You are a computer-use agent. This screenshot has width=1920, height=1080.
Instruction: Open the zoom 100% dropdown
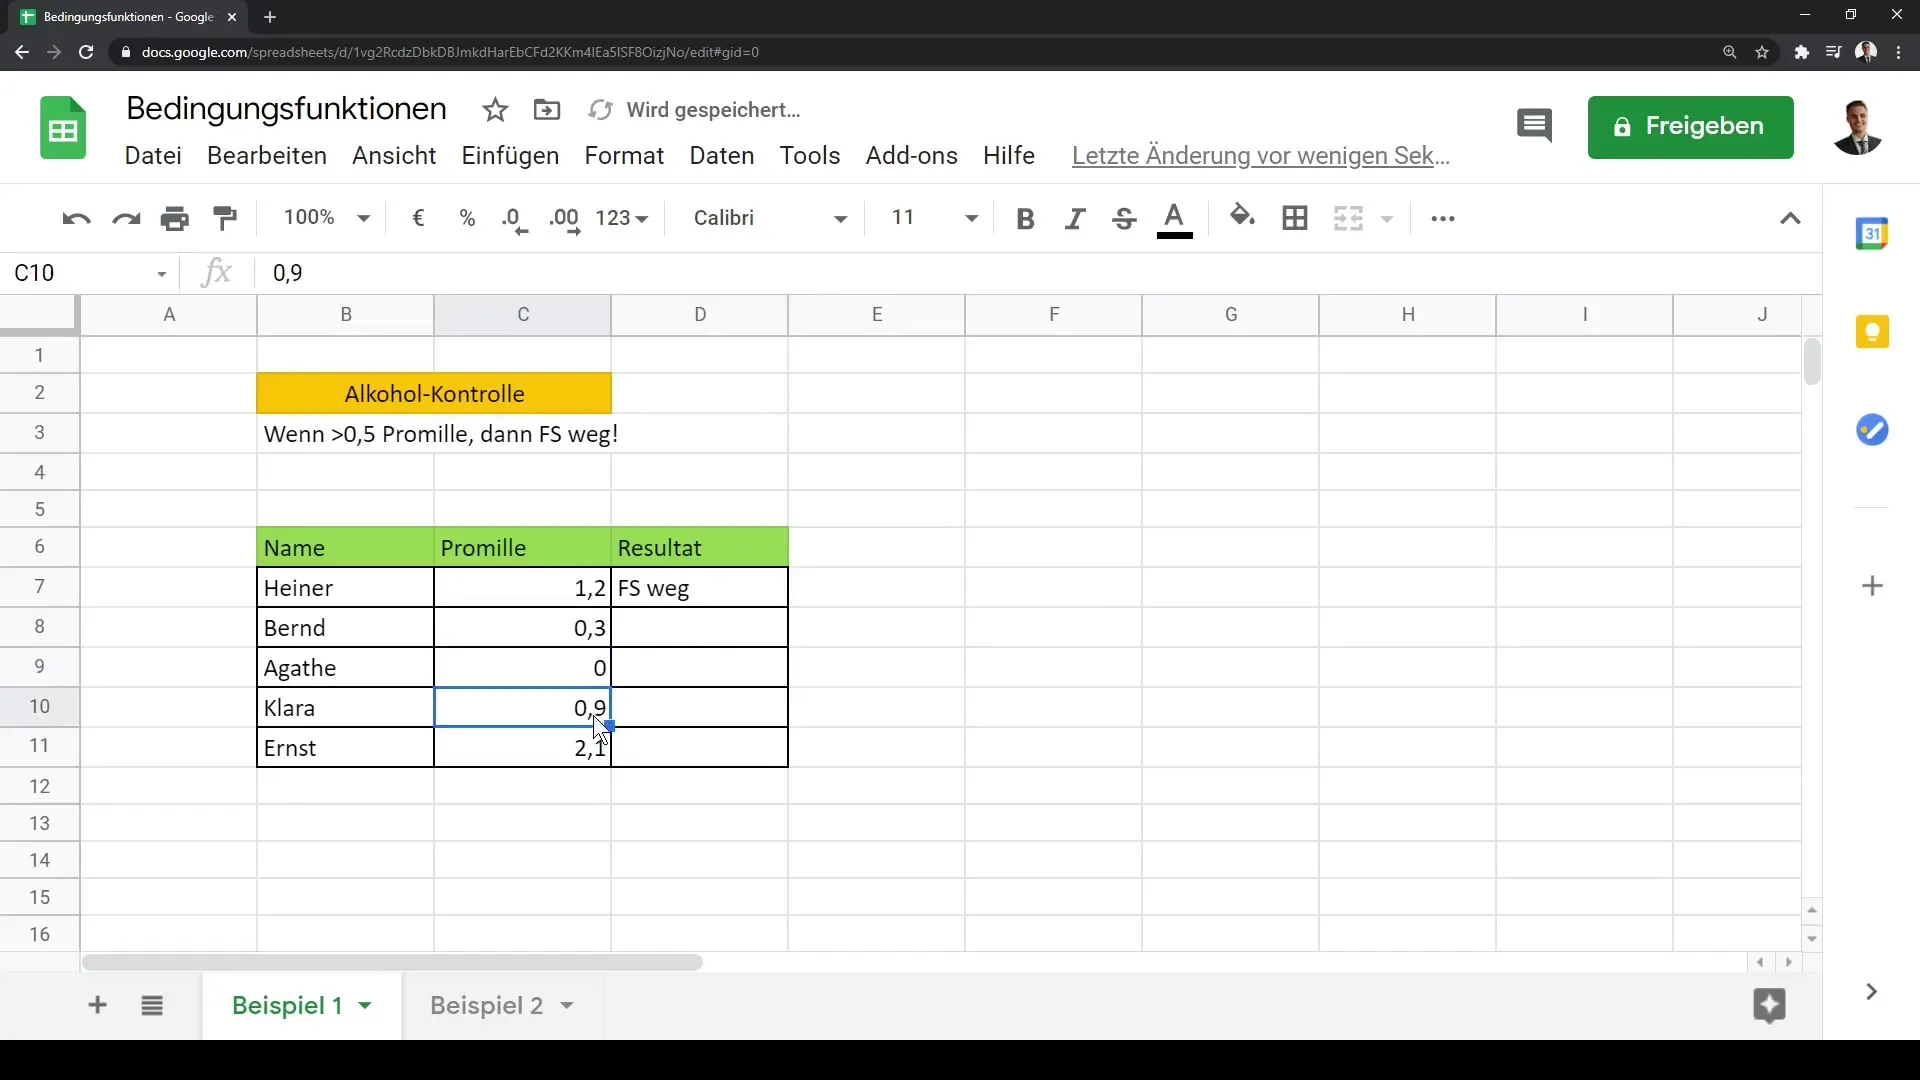[x=326, y=218]
